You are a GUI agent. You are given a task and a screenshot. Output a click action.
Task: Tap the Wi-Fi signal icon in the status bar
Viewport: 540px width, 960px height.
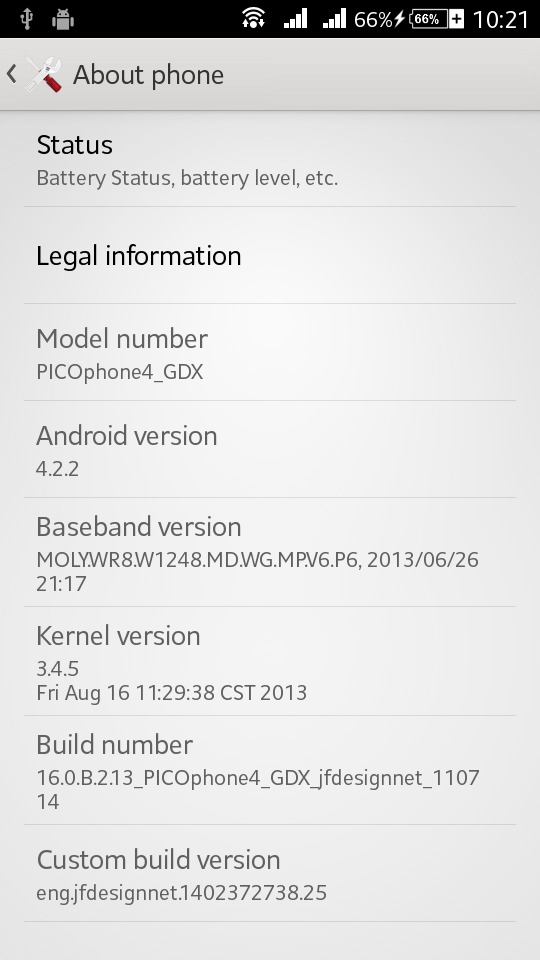coord(253,18)
